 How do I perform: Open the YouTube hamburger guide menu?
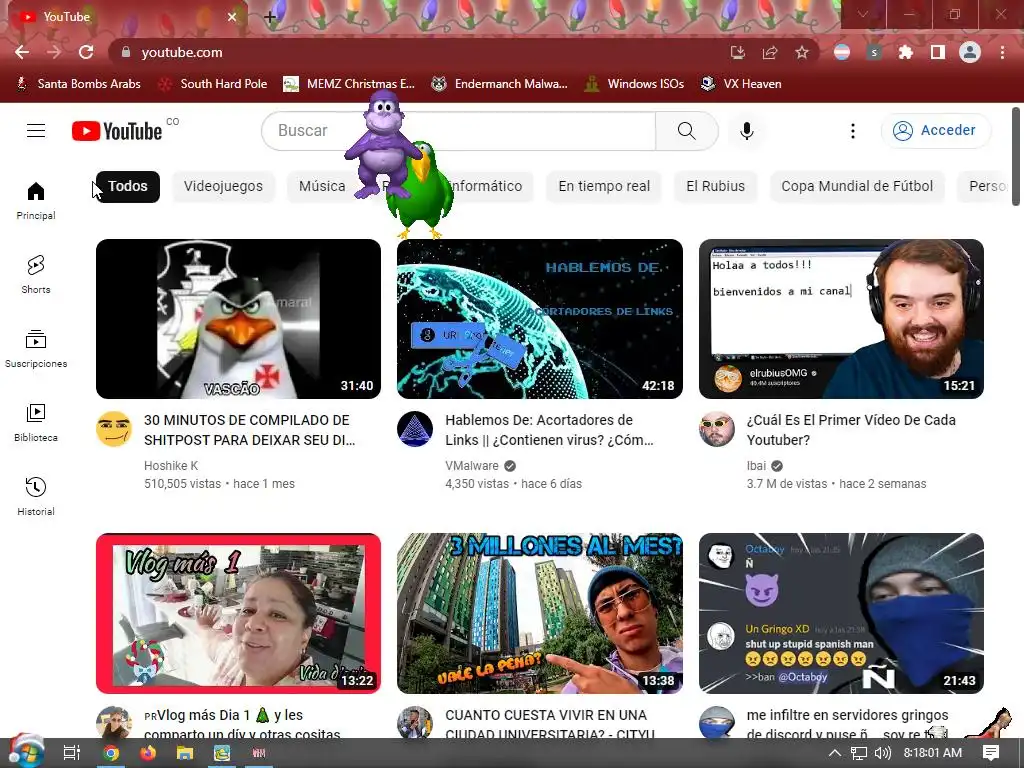pyautogui.click(x=36, y=131)
